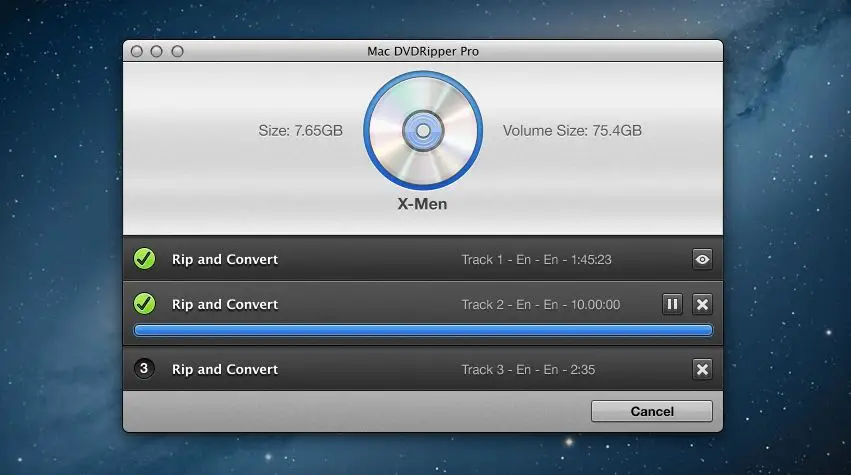
Task: Click the blue Track 2 progress bar
Action: point(423,330)
